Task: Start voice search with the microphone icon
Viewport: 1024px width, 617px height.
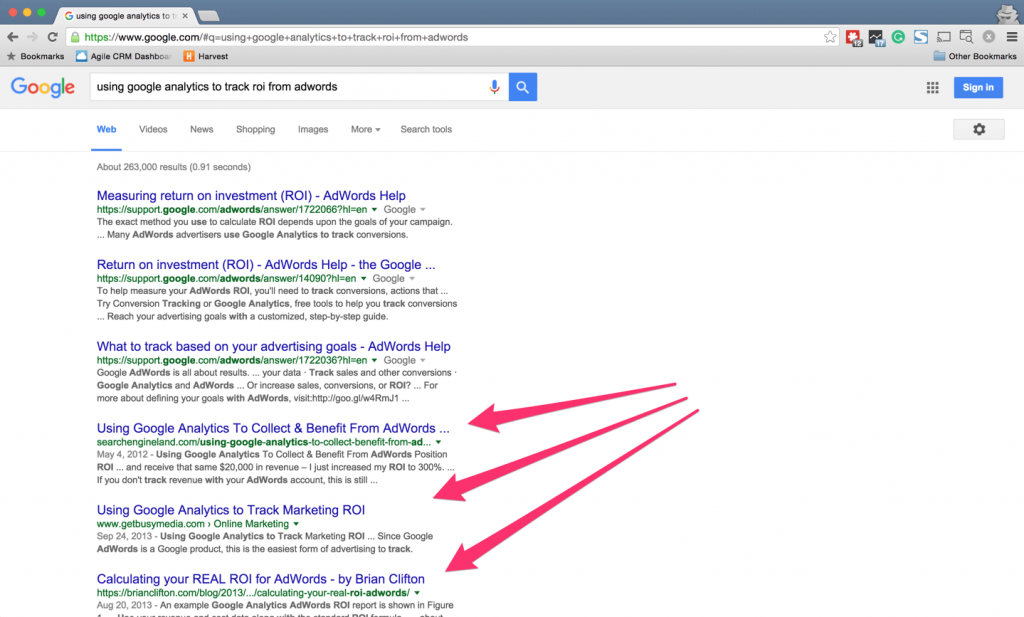Action: coord(494,87)
